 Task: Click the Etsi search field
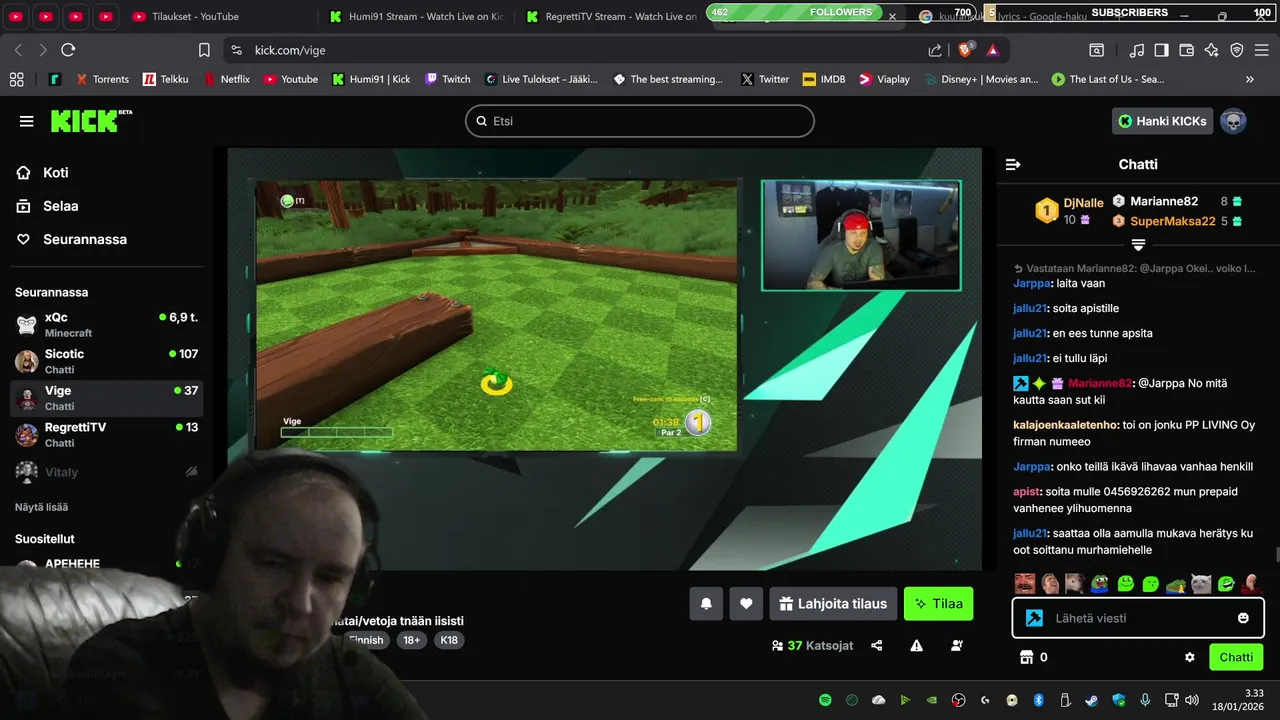point(640,121)
